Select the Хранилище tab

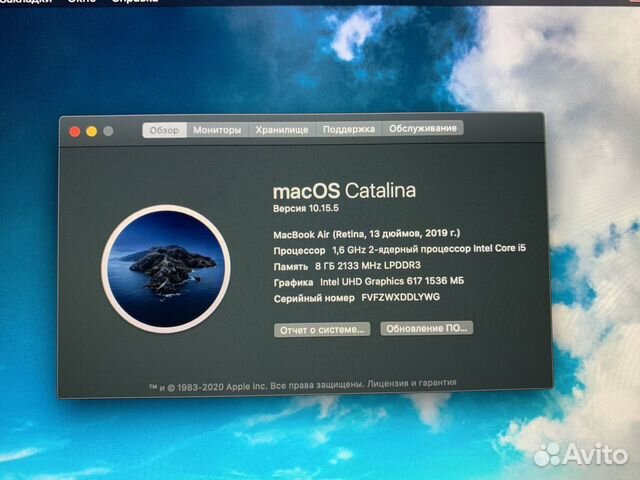pos(282,129)
